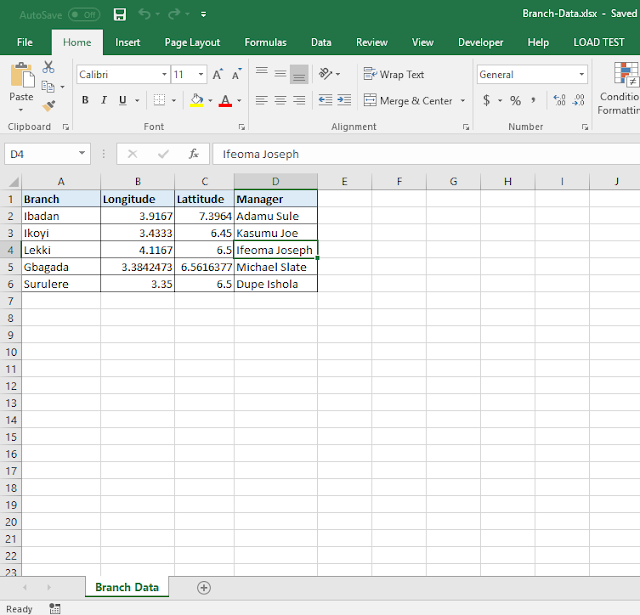Click the Copy icon
The height and width of the screenshot is (615, 640).
[x=48, y=87]
